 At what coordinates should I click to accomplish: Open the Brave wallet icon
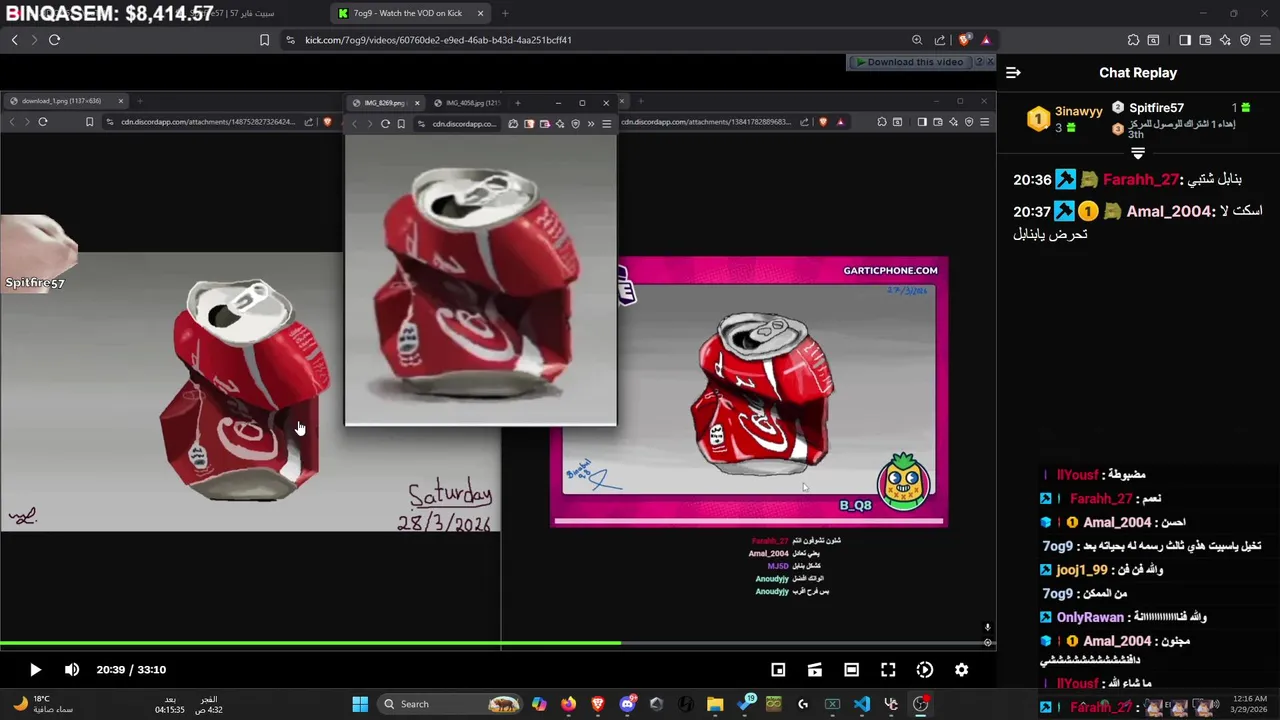click(1205, 40)
